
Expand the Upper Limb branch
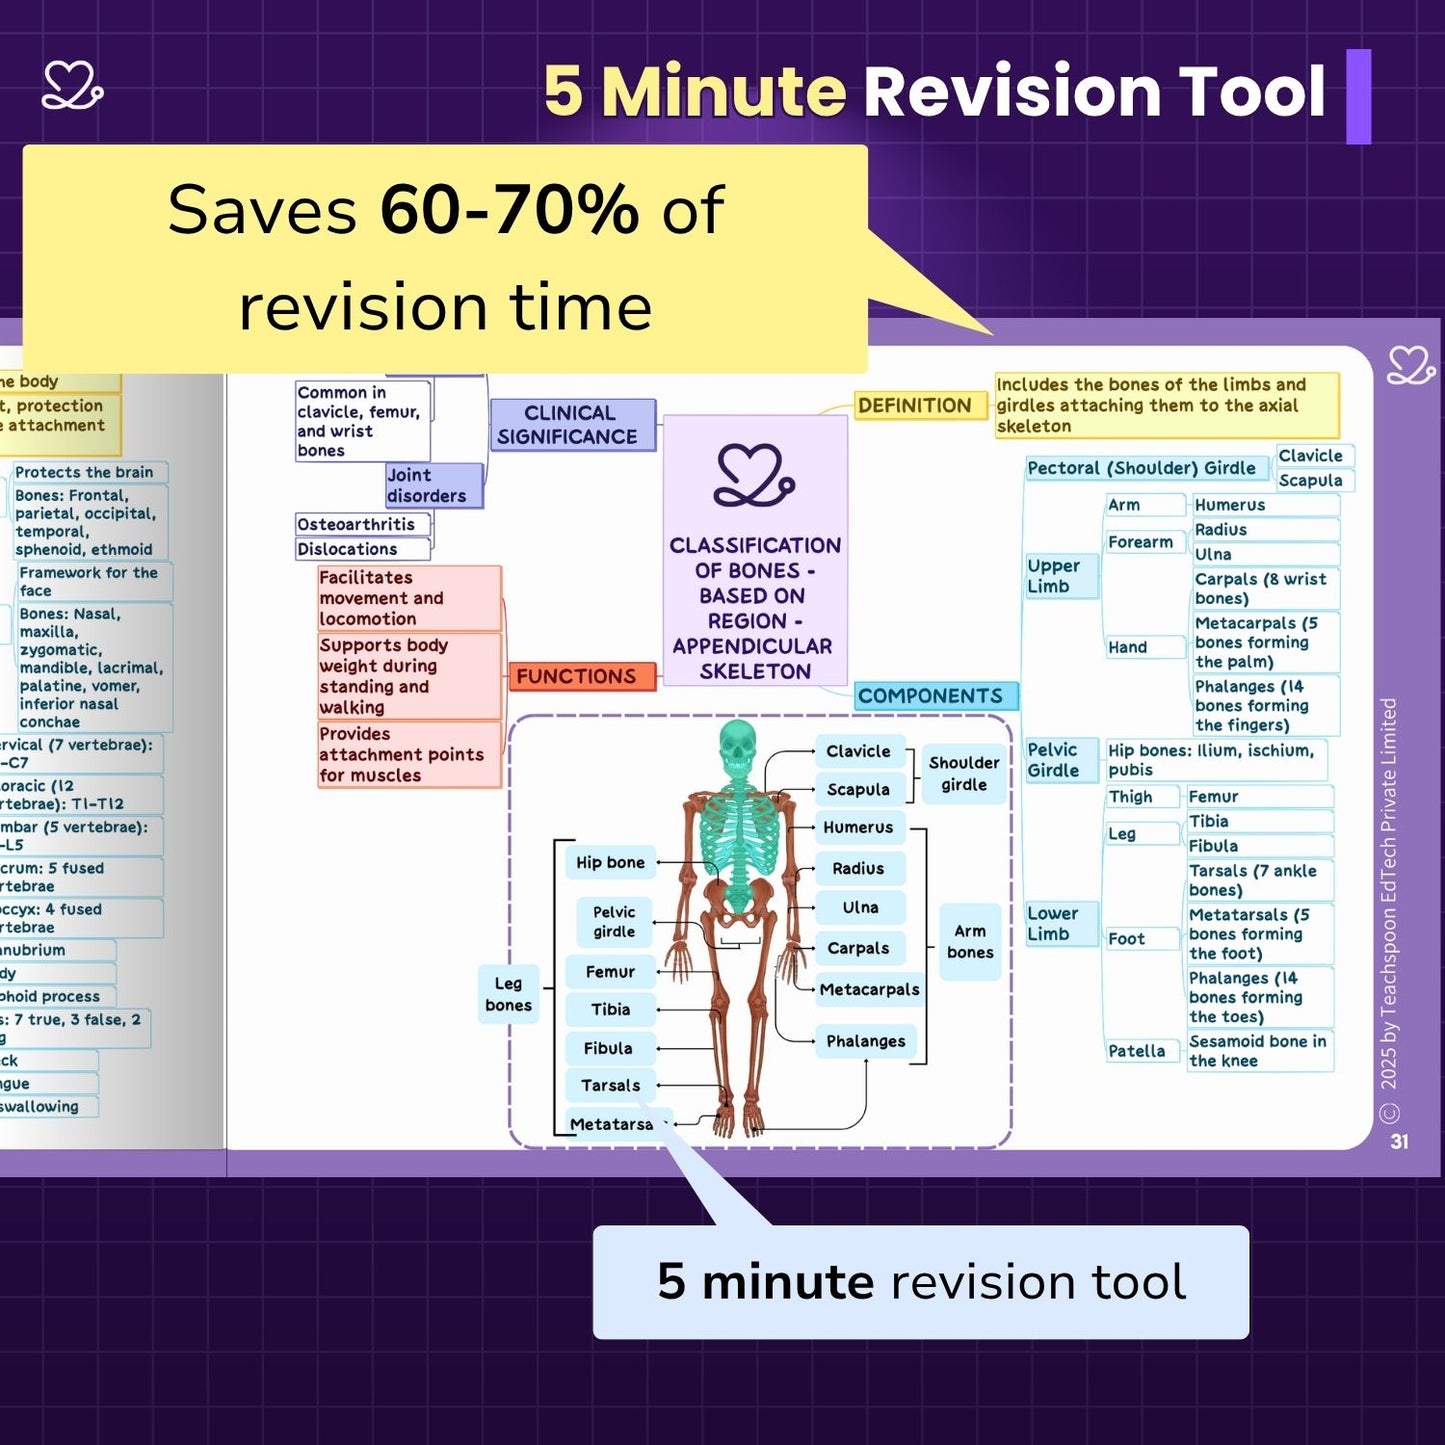click(x=1054, y=576)
